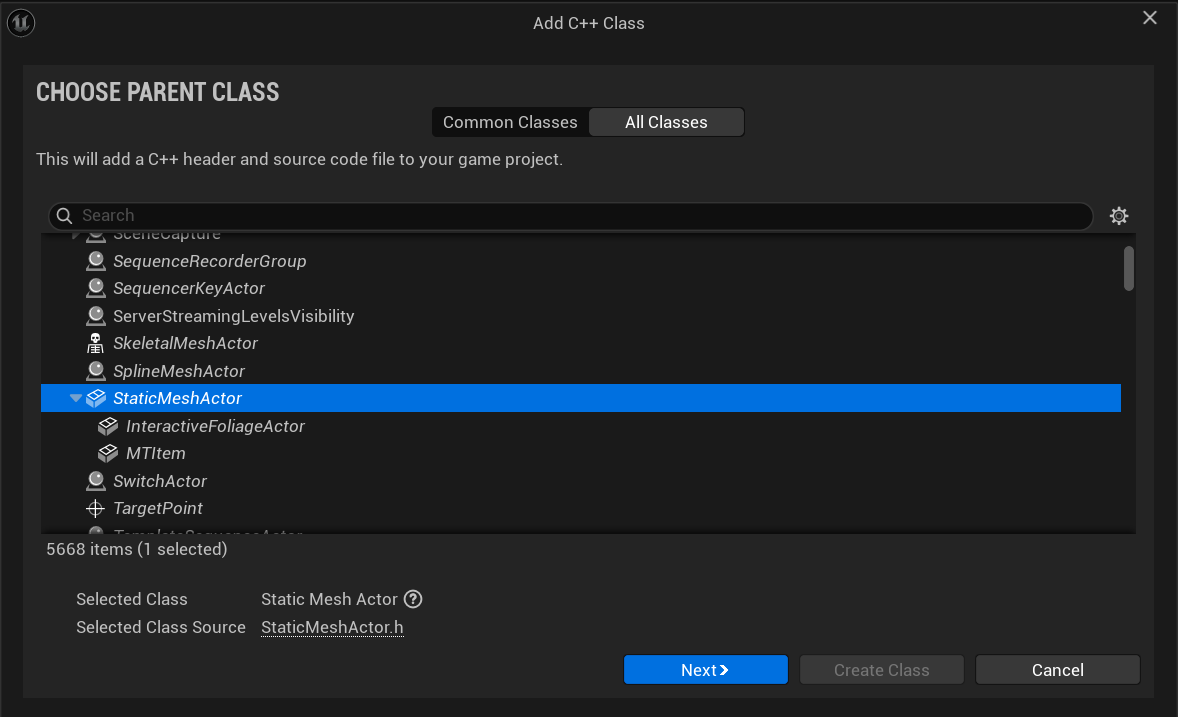Select SplineMeshActor class
1178x717 pixels.
[x=179, y=371]
